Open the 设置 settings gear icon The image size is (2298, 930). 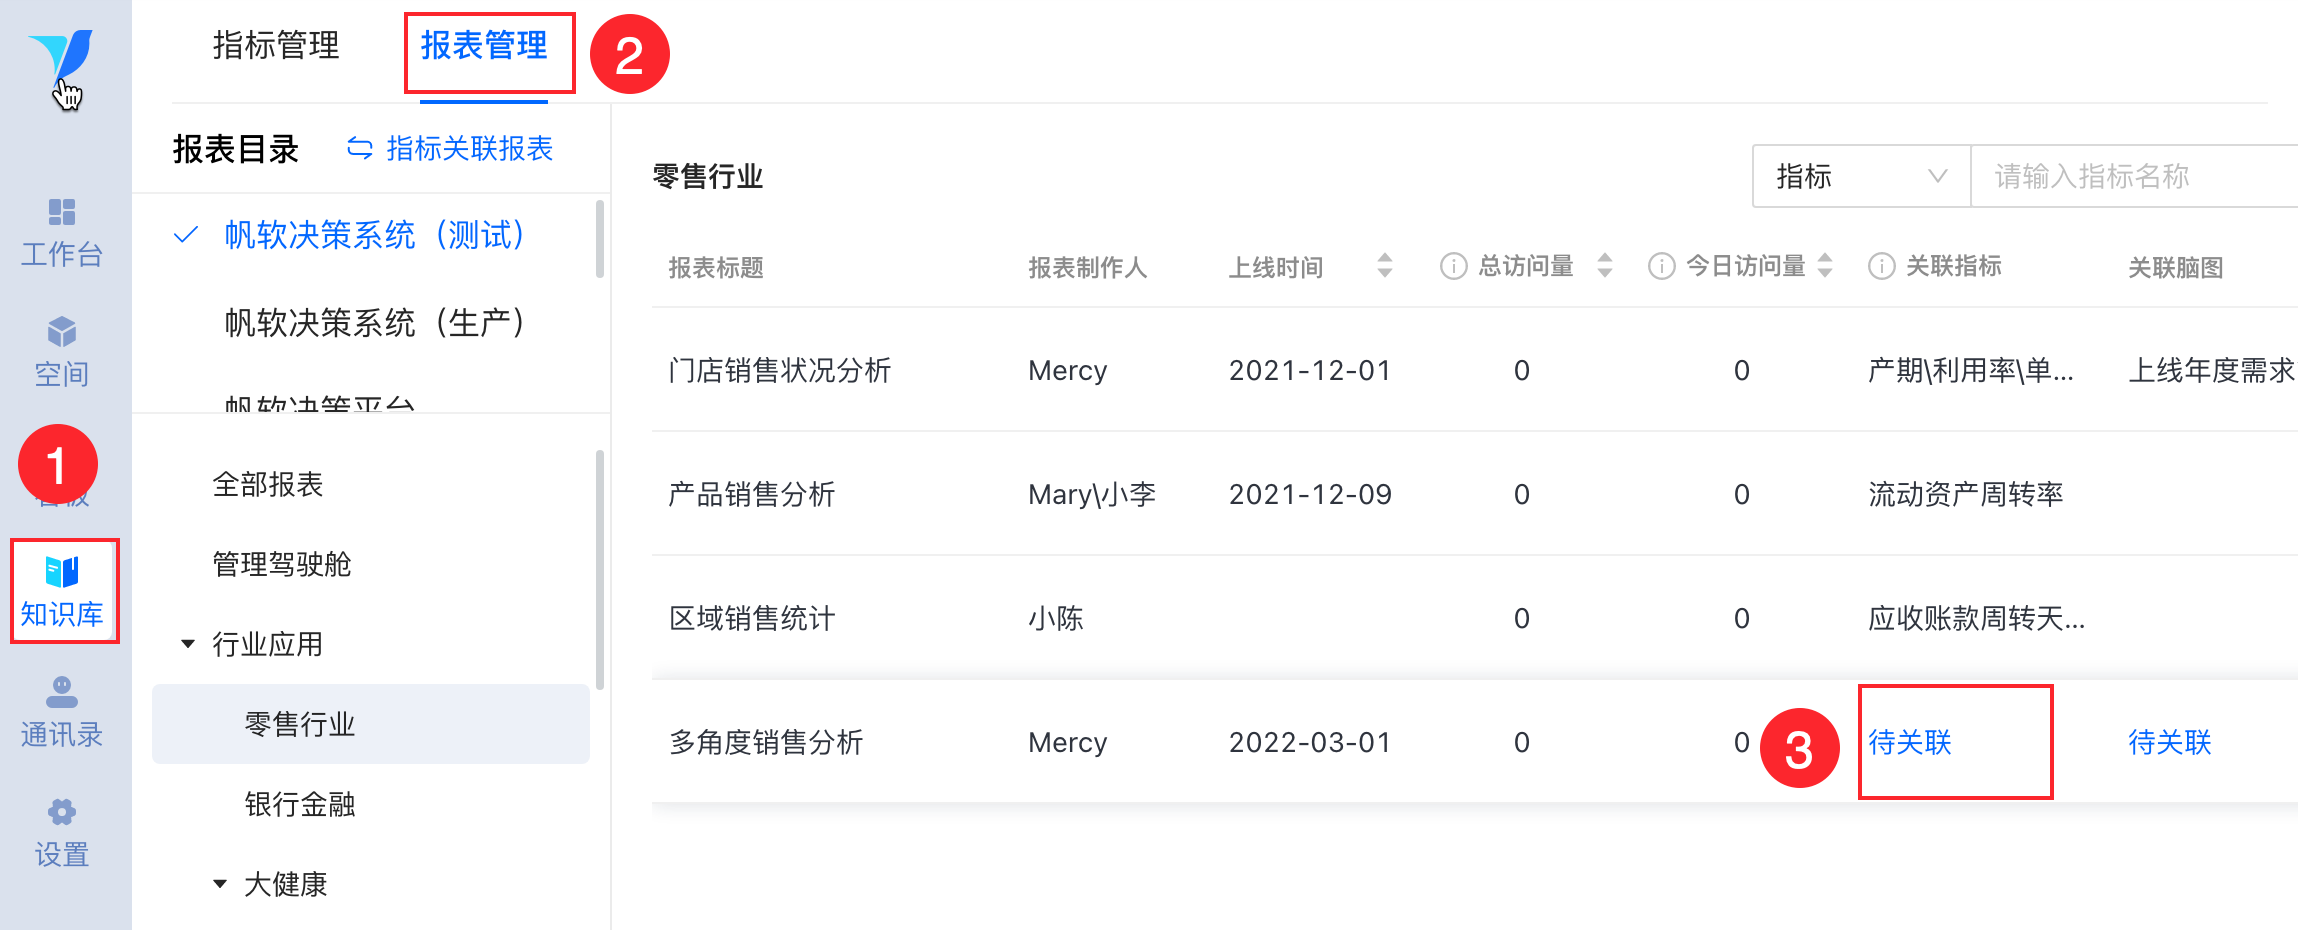point(62,812)
